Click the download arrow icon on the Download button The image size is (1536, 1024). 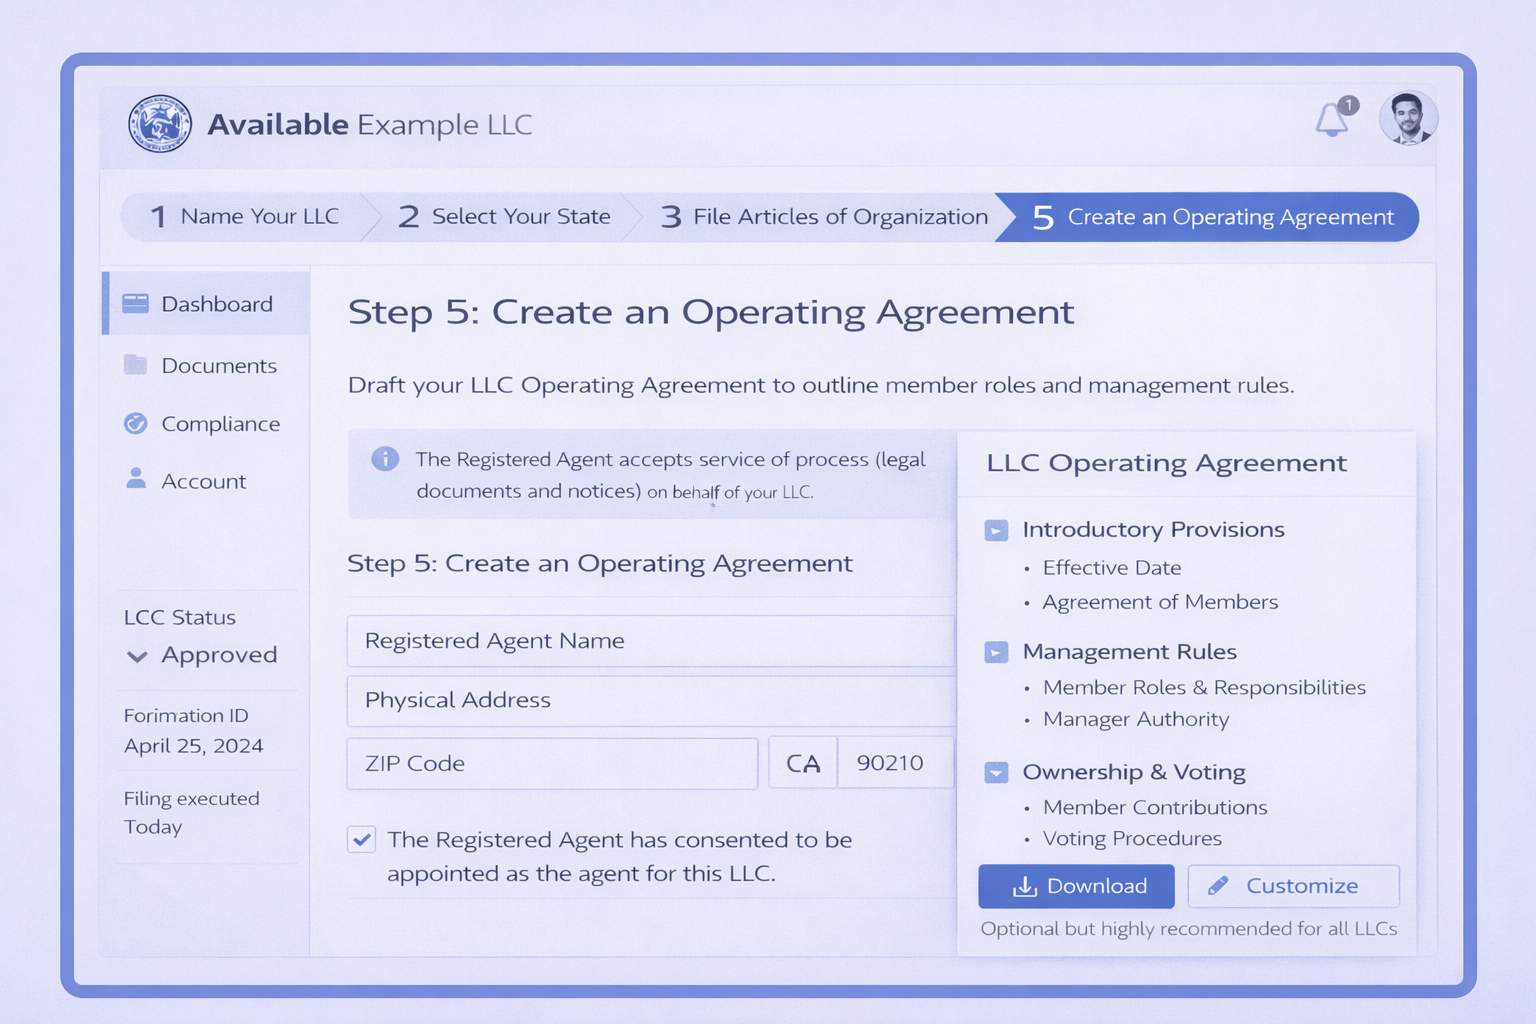pyautogui.click(x=1024, y=886)
